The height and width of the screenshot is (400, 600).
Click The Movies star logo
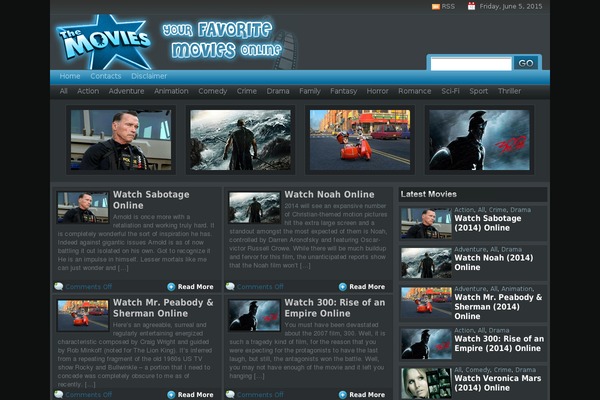tap(104, 42)
